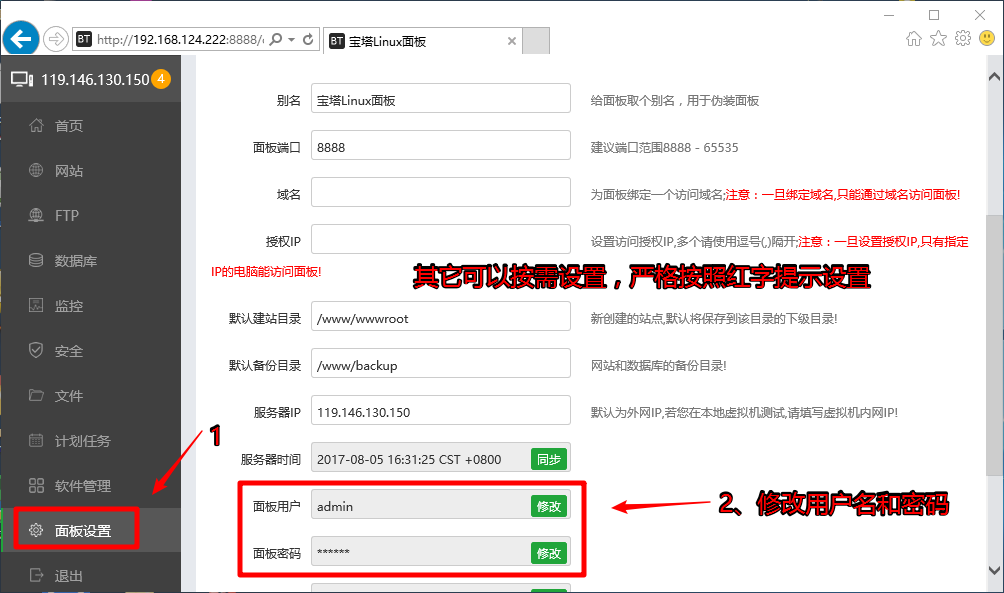The height and width of the screenshot is (593, 1004).
Task: Click the browser forward arrow button
Action: (x=56, y=39)
